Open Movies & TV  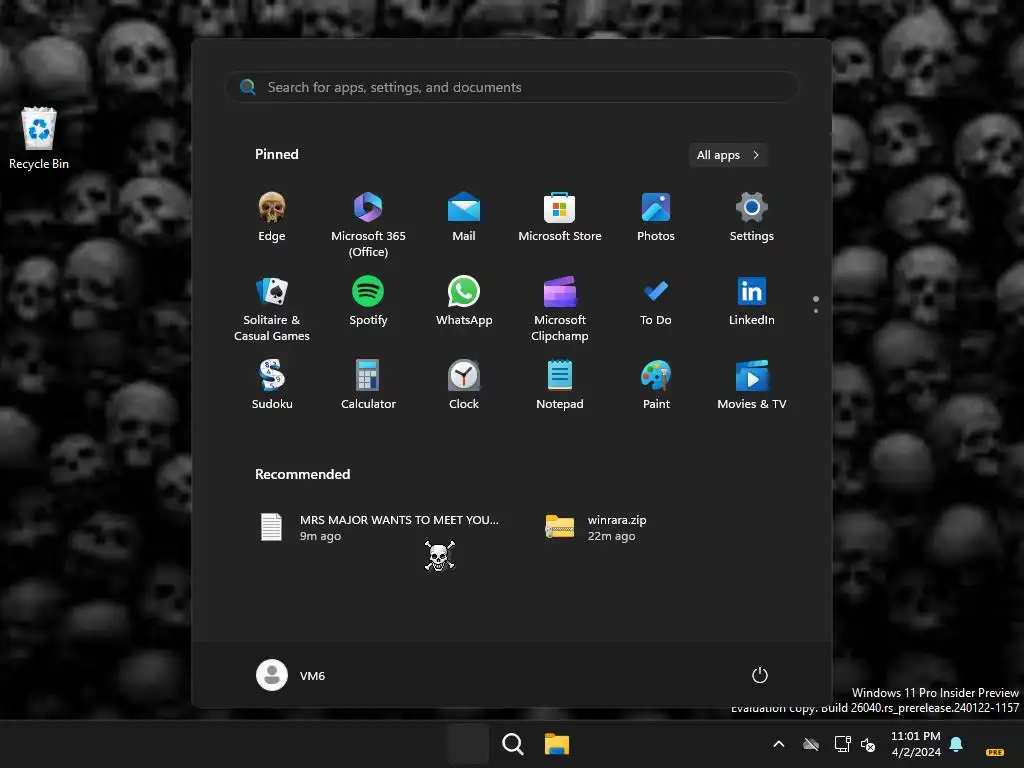752,385
